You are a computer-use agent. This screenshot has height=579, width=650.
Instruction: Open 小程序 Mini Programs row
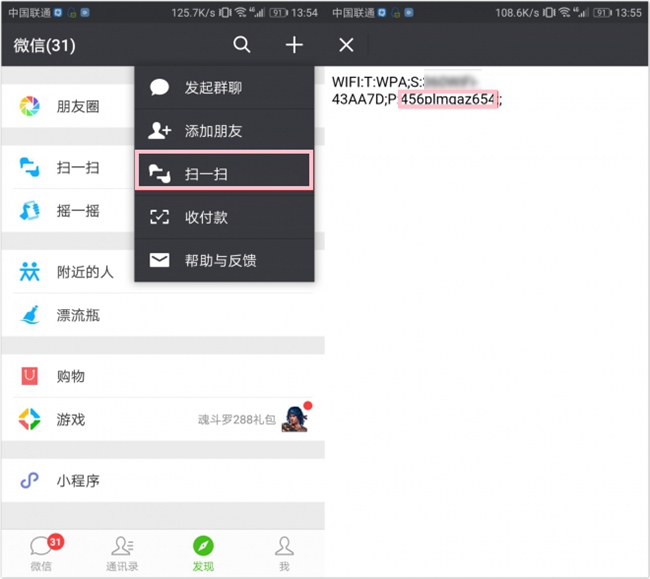pos(163,481)
